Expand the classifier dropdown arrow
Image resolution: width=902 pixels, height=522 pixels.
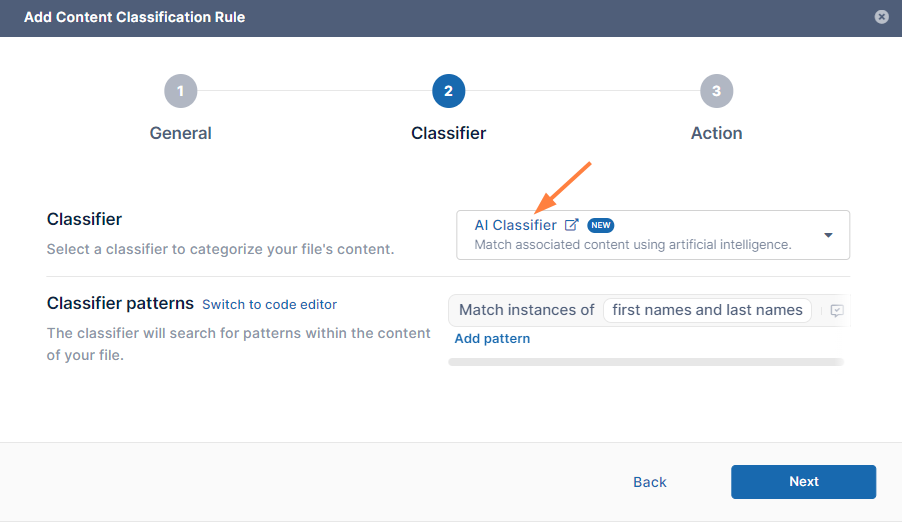tap(828, 235)
